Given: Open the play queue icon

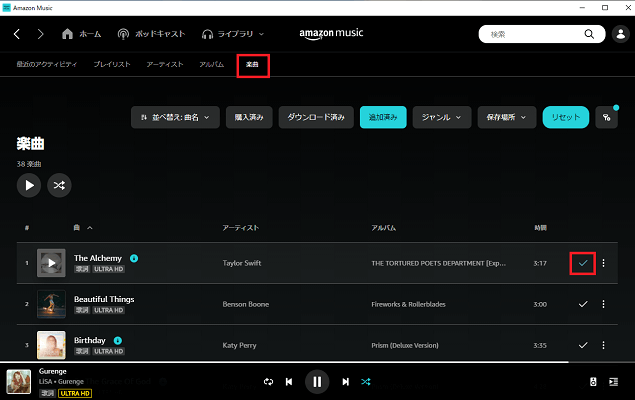Looking at the screenshot, I should [614, 382].
